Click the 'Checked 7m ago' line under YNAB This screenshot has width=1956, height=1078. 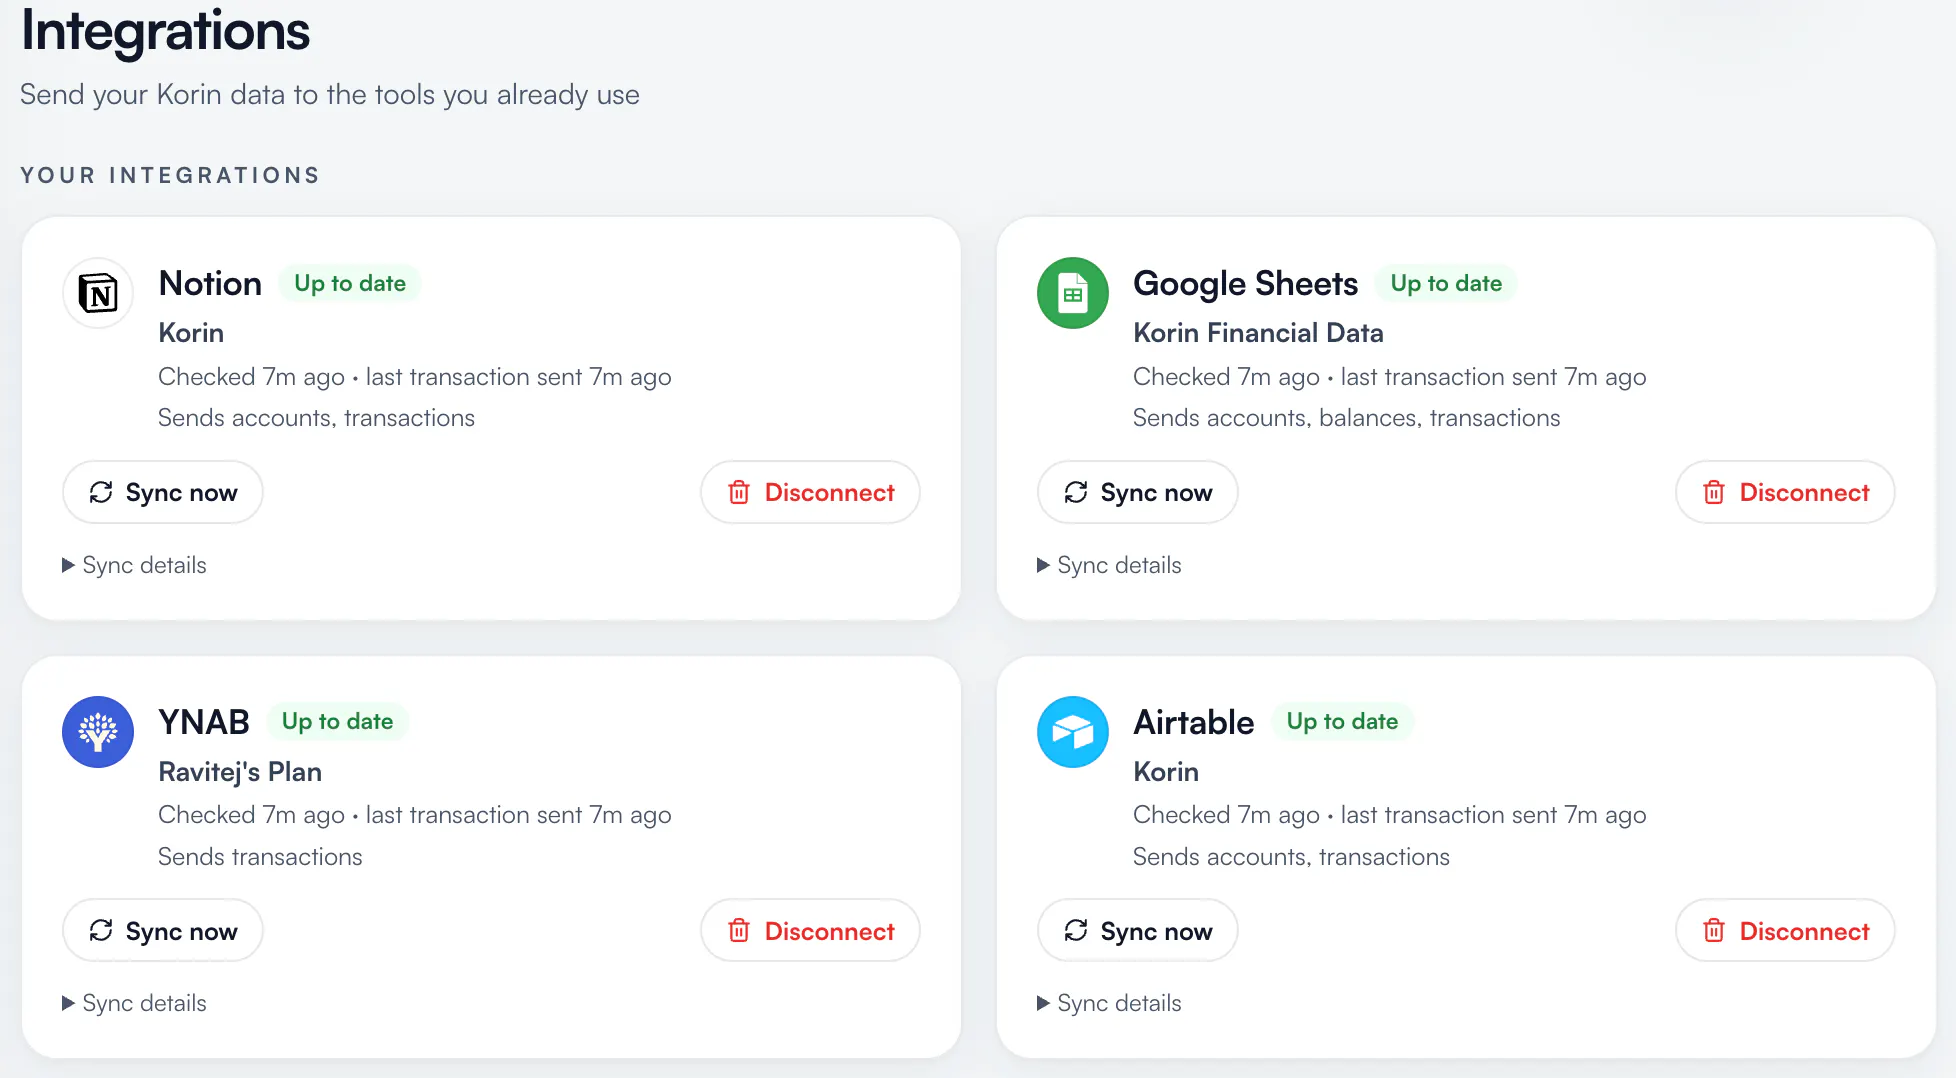(x=415, y=815)
